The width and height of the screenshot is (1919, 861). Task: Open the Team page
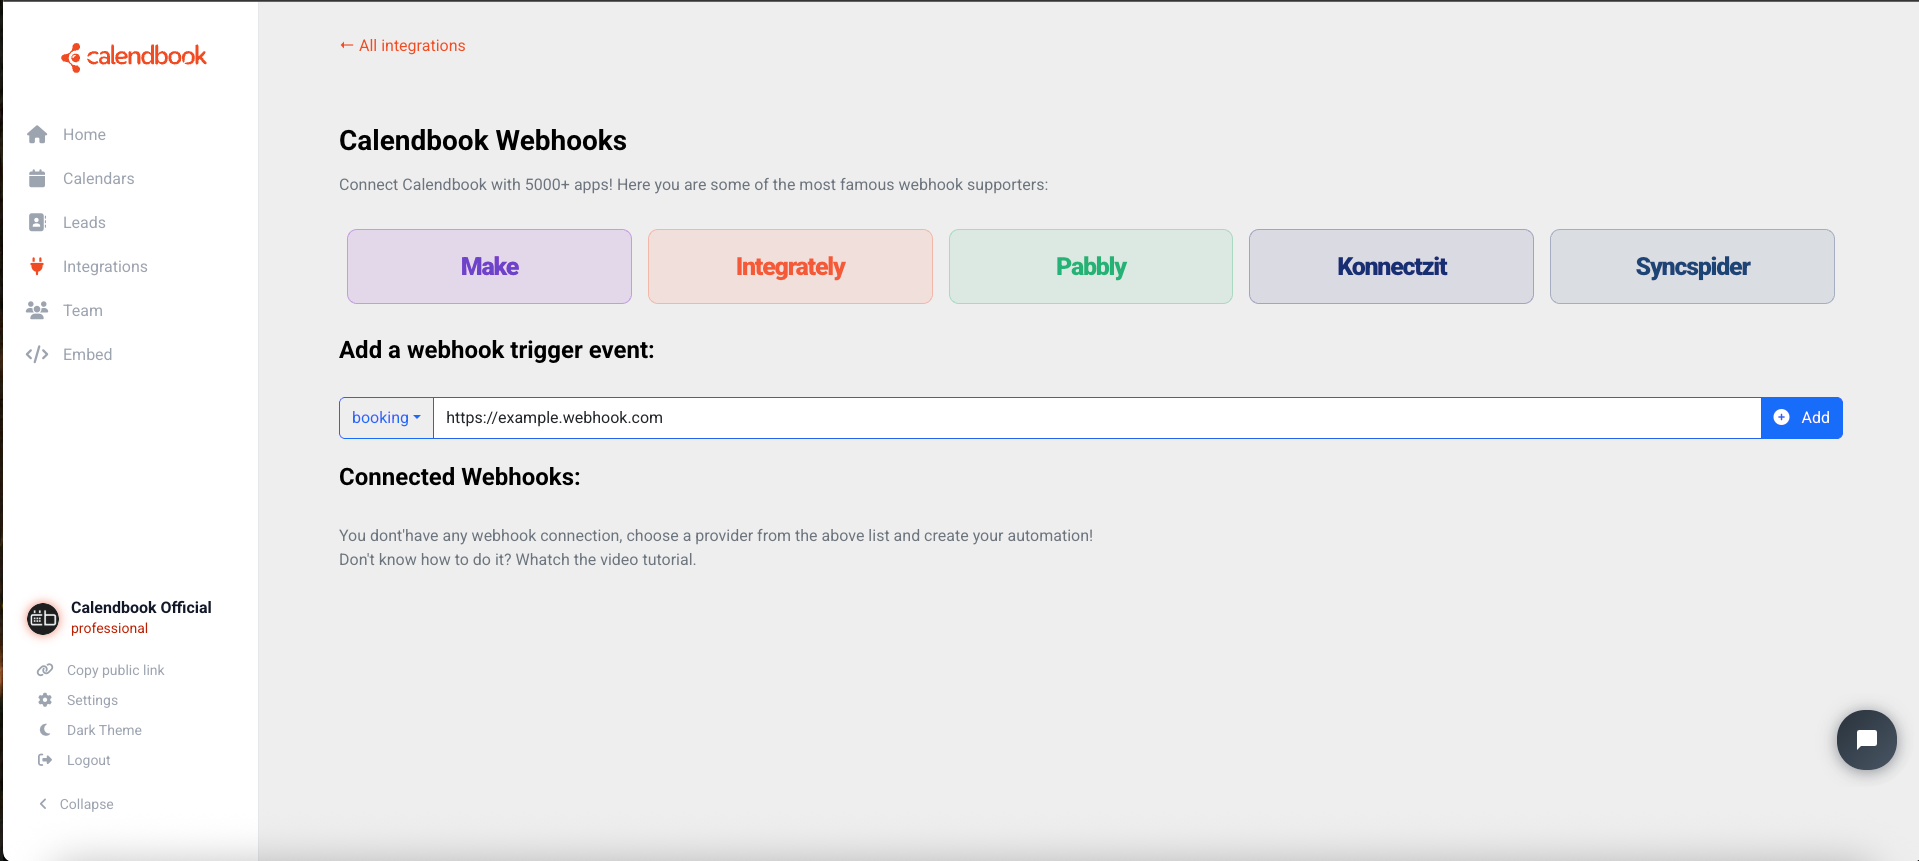coord(83,310)
